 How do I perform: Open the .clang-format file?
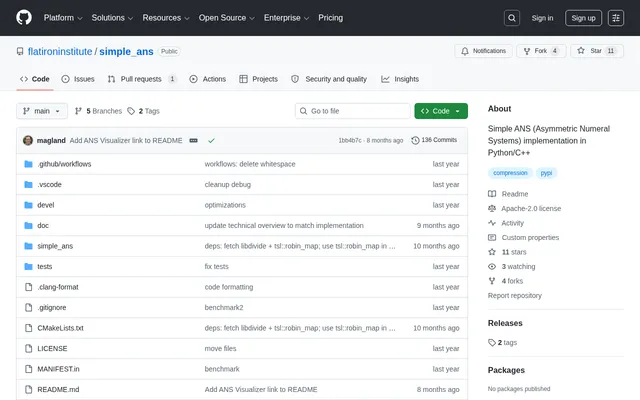[58, 287]
